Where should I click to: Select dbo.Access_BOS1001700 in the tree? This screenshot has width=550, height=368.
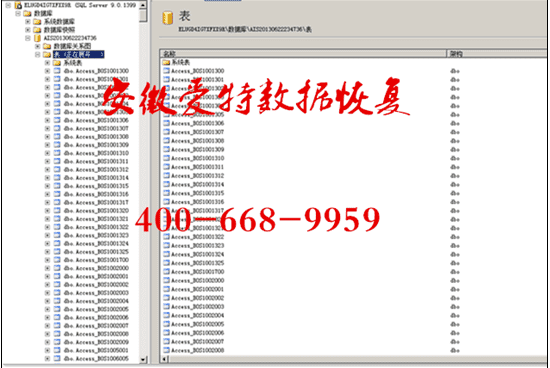[x=96, y=260]
